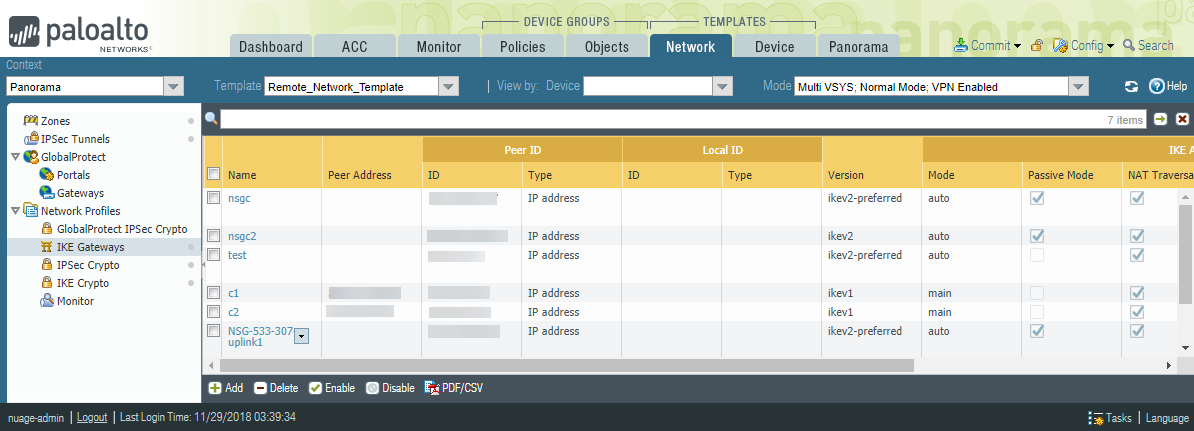The height and width of the screenshot is (431, 1194).
Task: Click the Enable button
Action: coord(332,388)
